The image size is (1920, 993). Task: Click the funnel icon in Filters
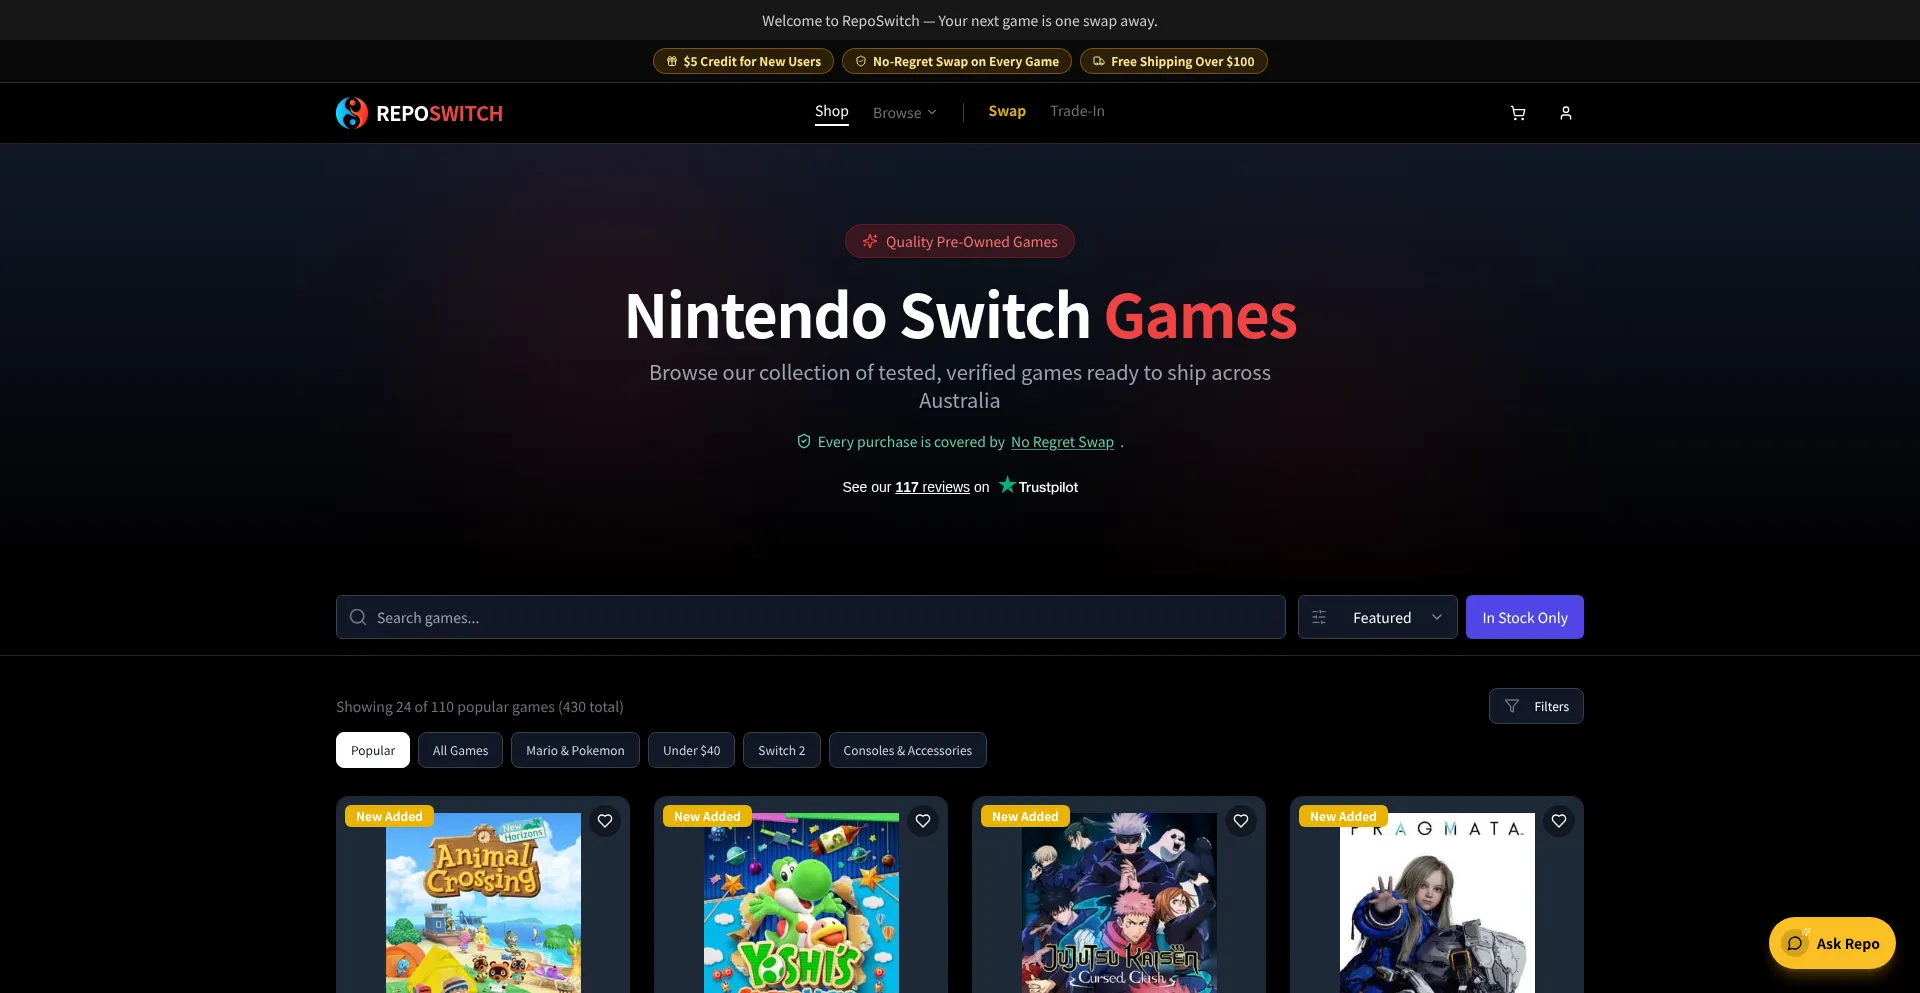tap(1512, 706)
